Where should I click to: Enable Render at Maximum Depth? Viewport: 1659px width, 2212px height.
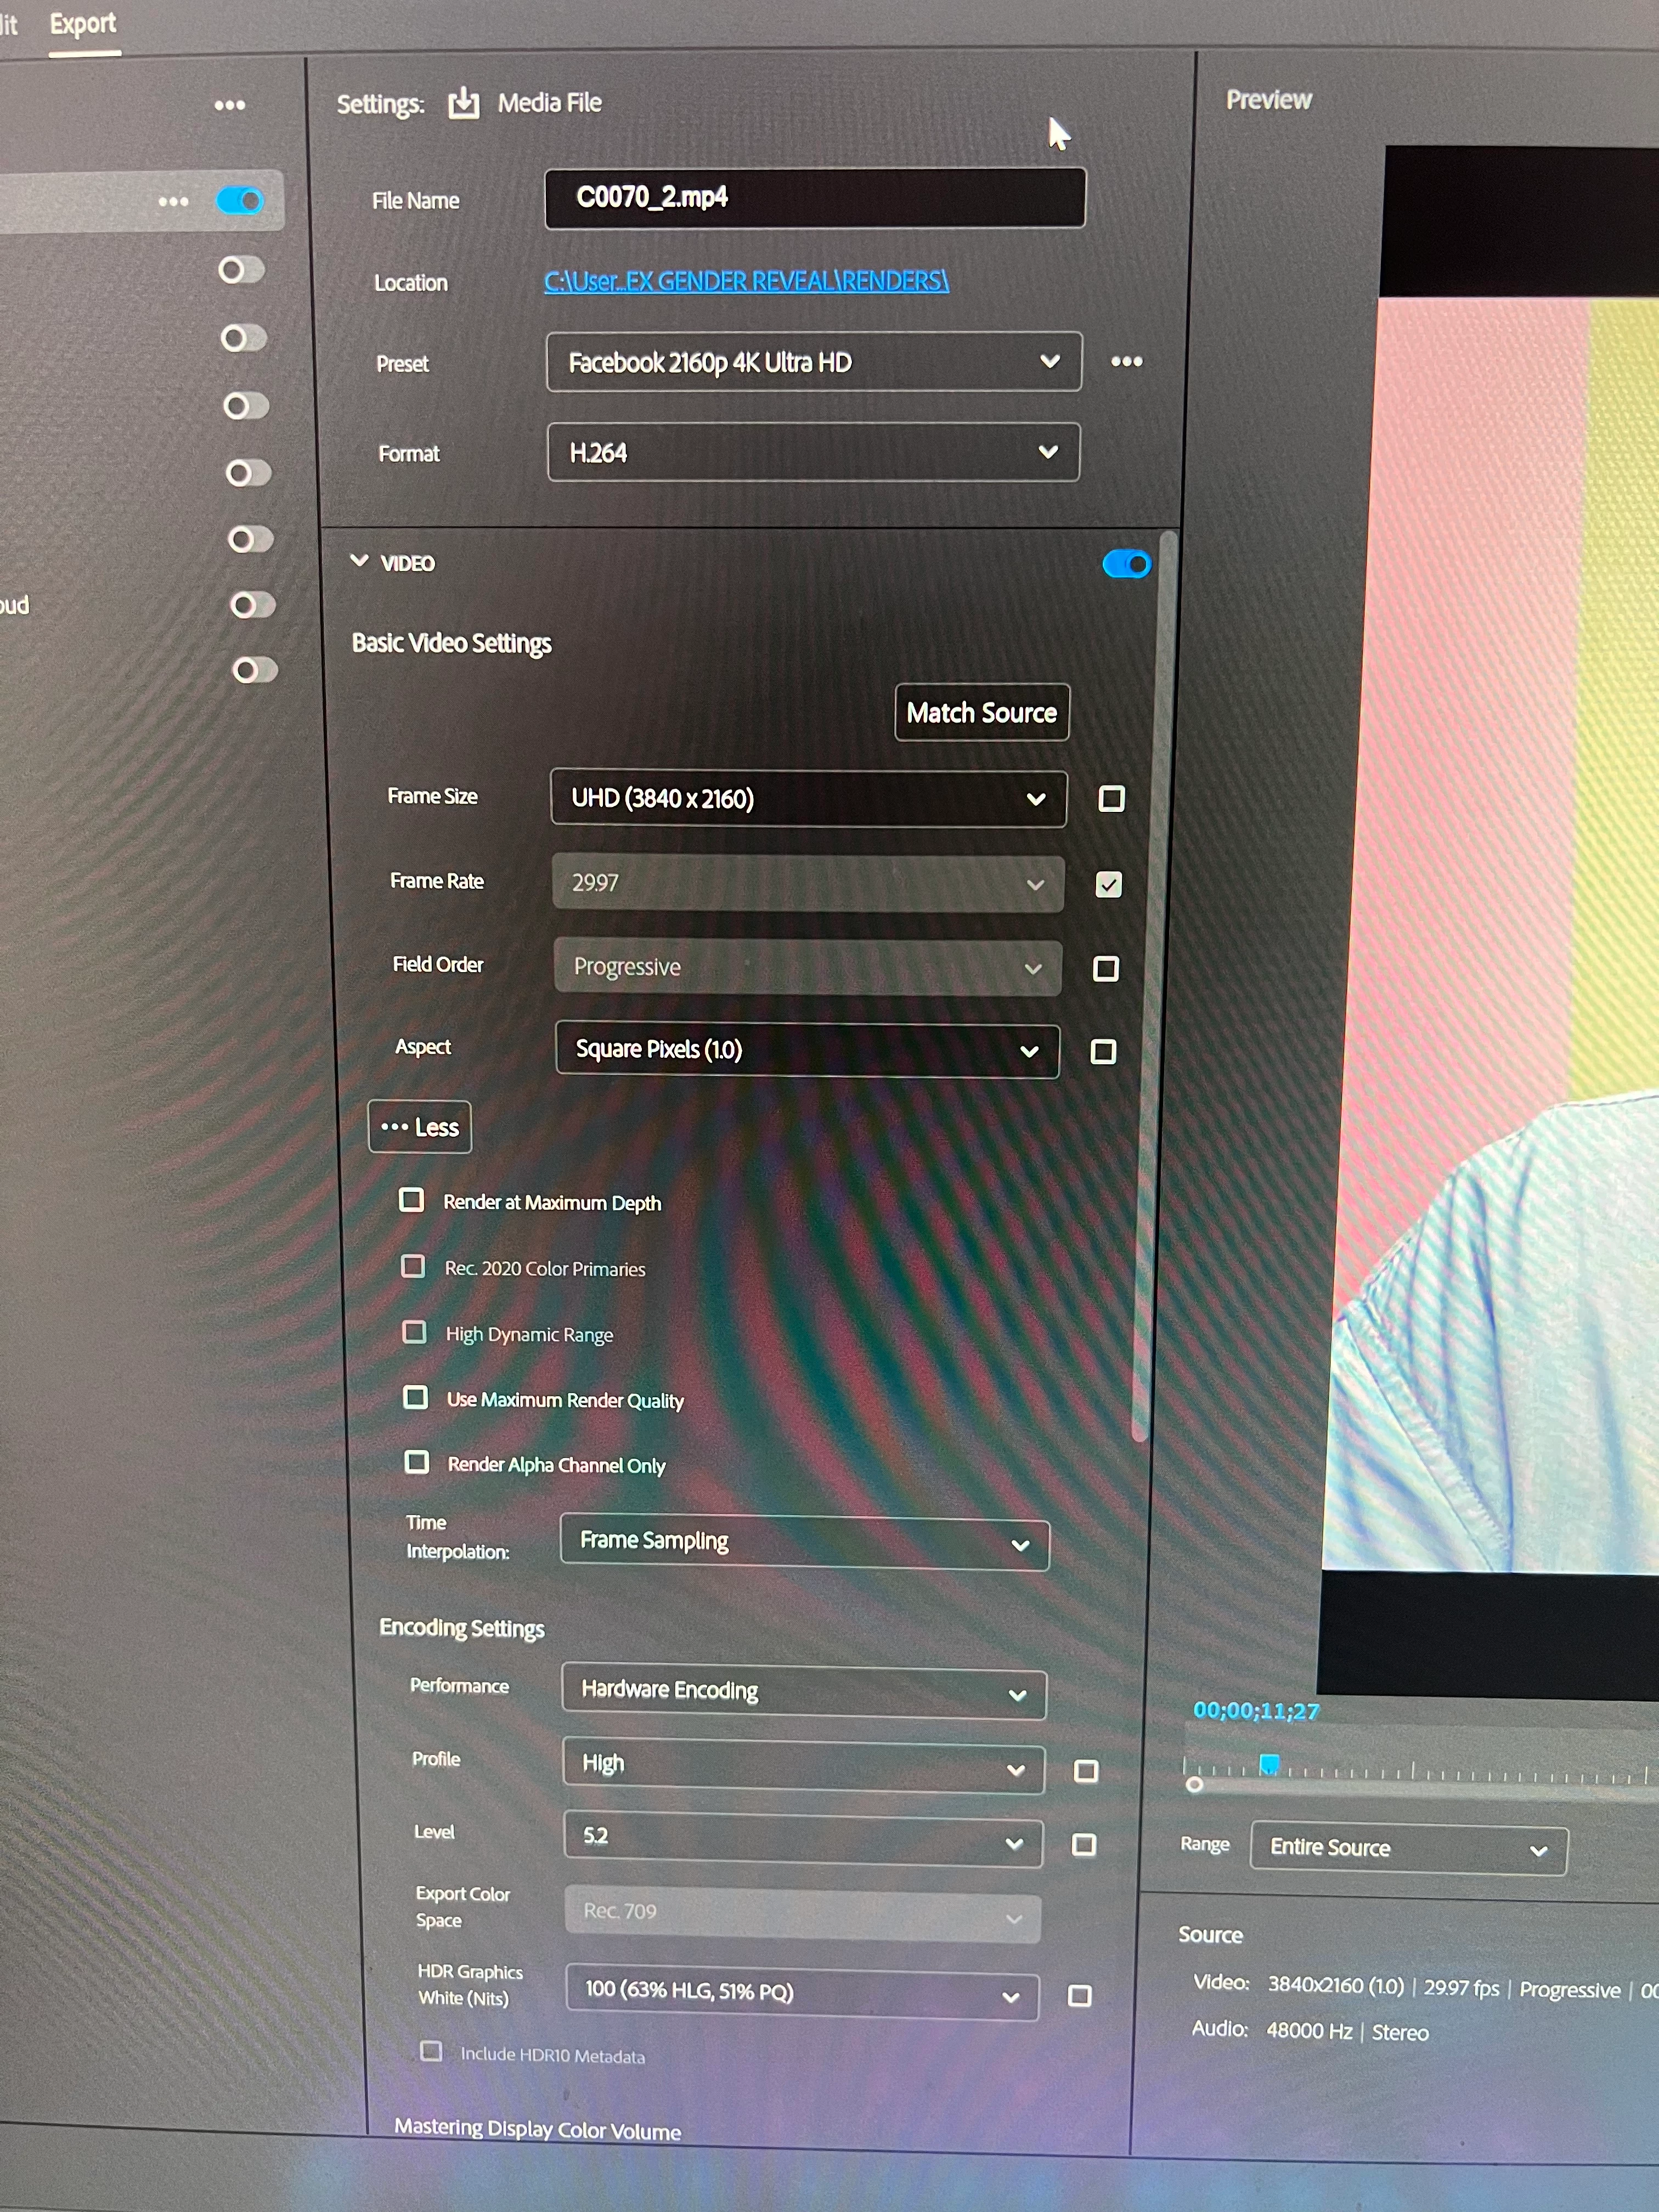click(412, 1200)
